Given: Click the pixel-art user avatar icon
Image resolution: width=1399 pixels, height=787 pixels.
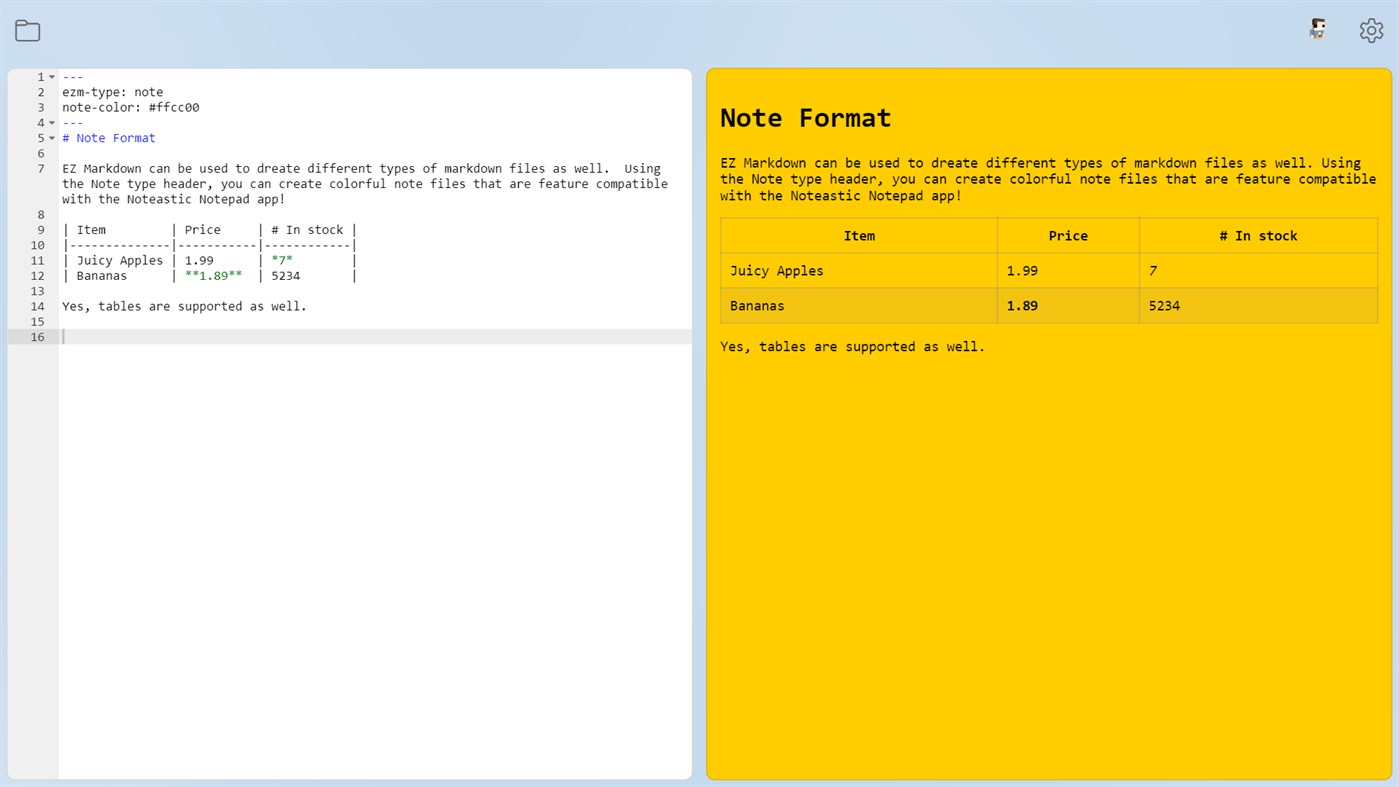Looking at the screenshot, I should click(x=1317, y=29).
